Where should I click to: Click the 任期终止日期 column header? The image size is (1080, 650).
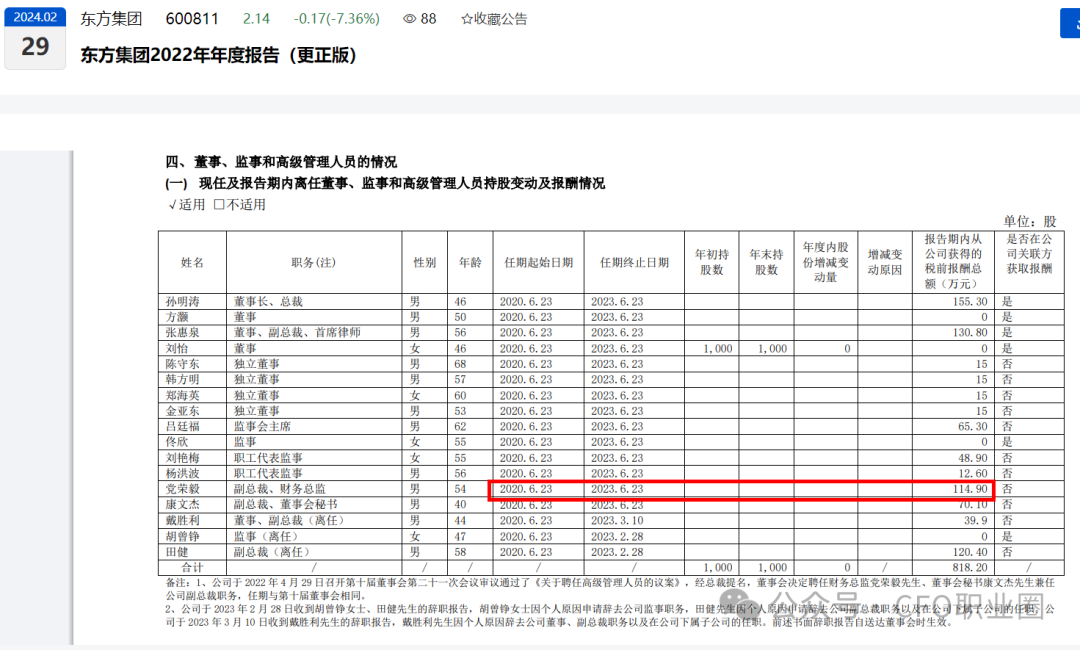(x=634, y=262)
